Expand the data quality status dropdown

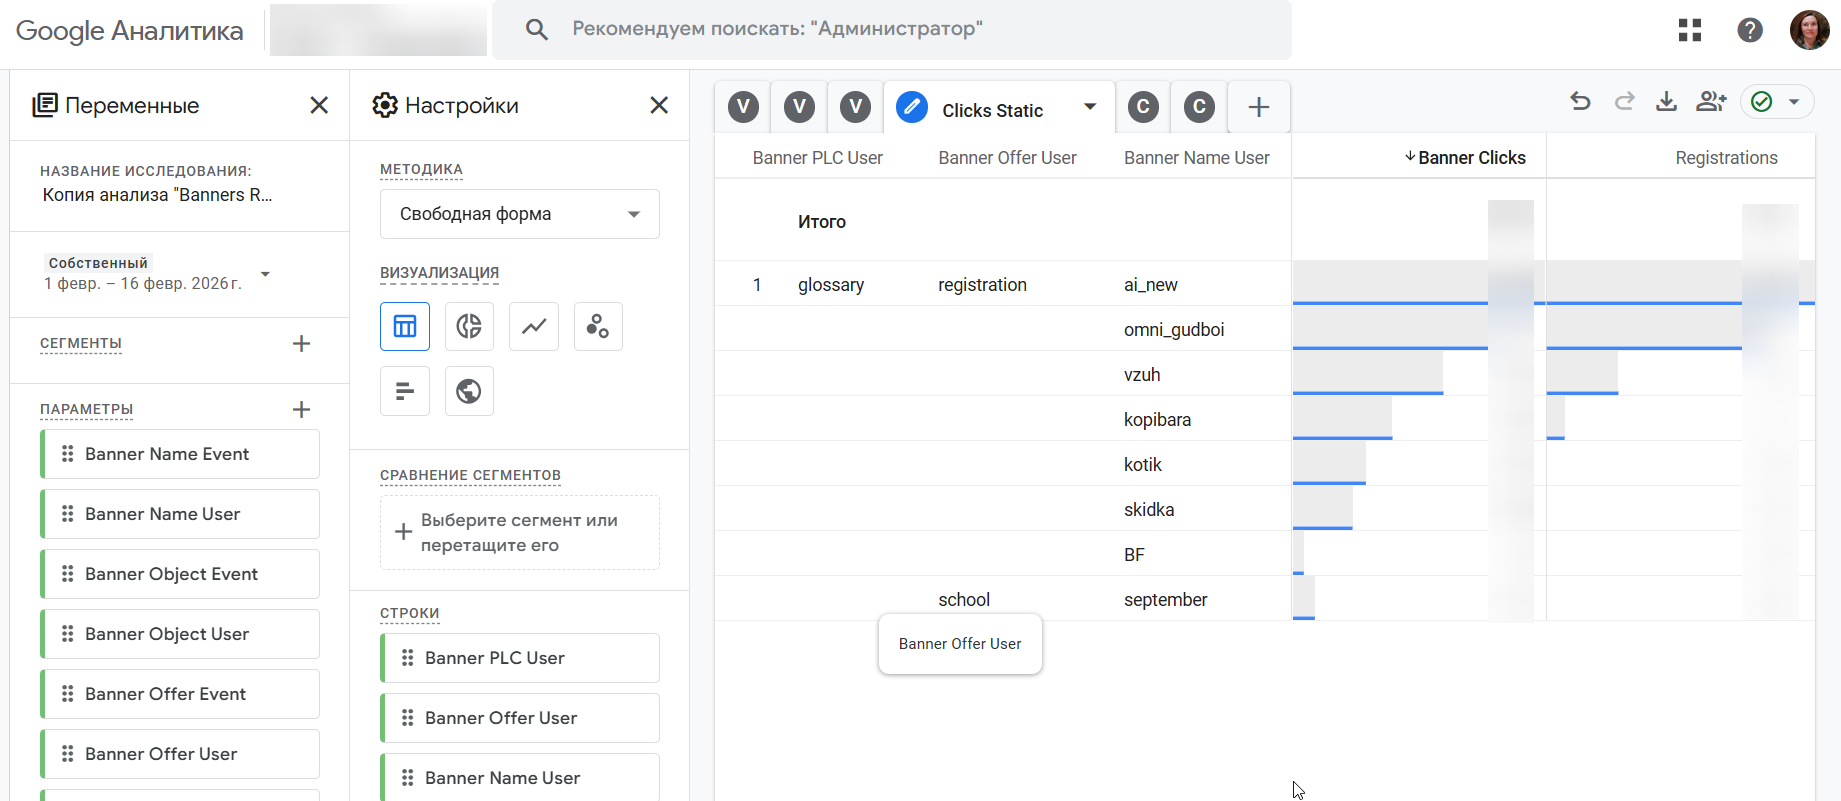(x=1794, y=102)
